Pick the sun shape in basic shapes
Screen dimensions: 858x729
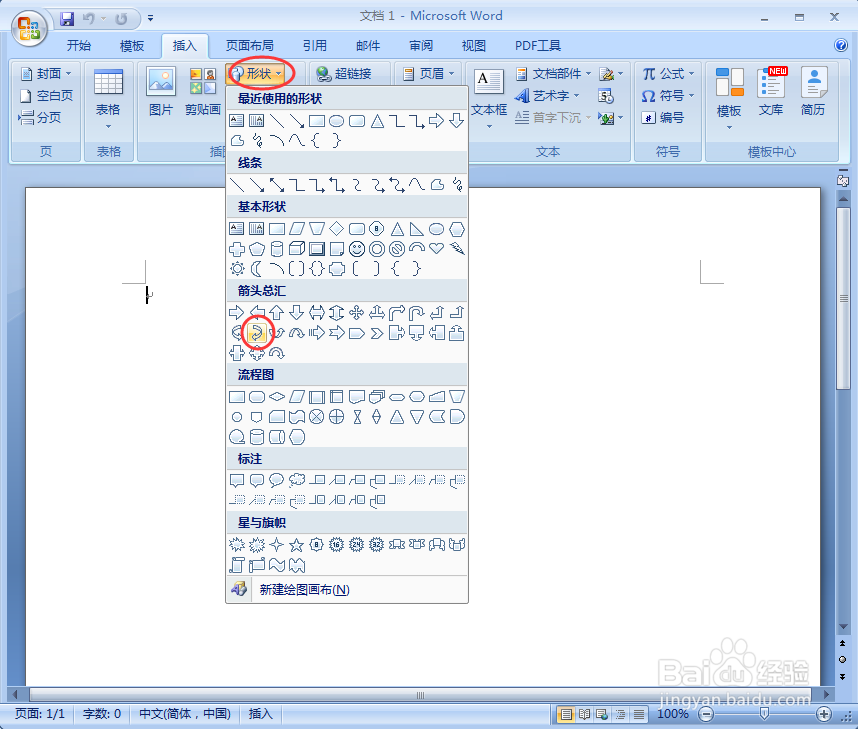(x=237, y=269)
